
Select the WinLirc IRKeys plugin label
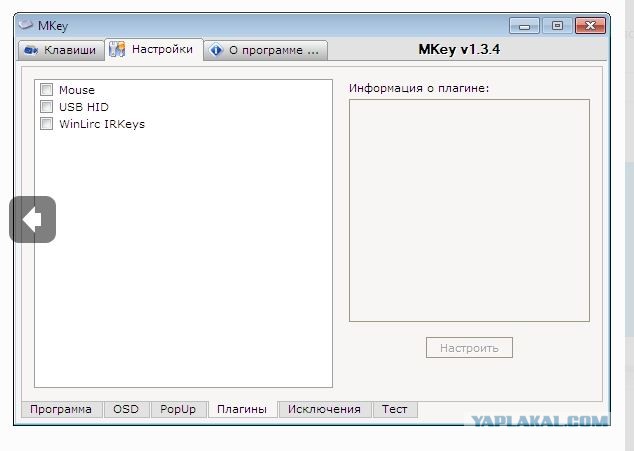[102, 124]
